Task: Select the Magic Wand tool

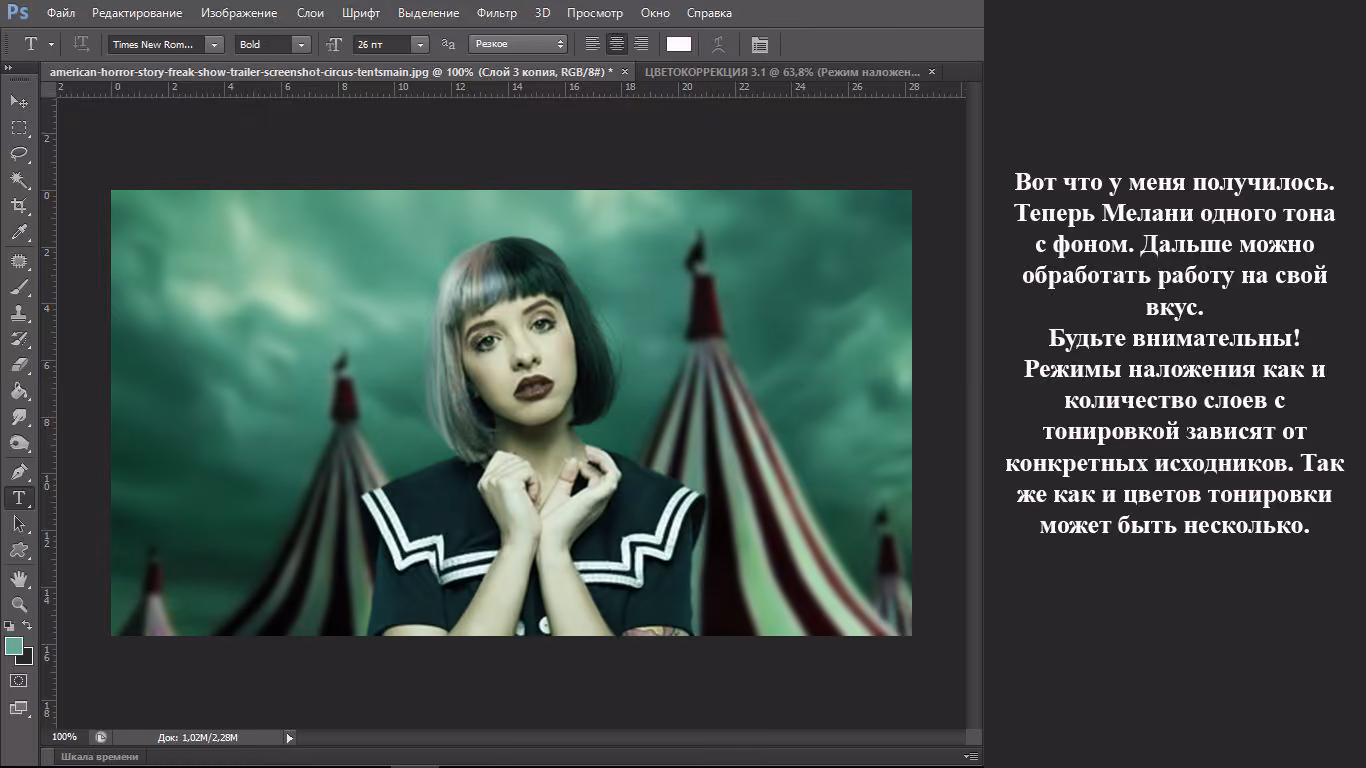Action: [18, 179]
